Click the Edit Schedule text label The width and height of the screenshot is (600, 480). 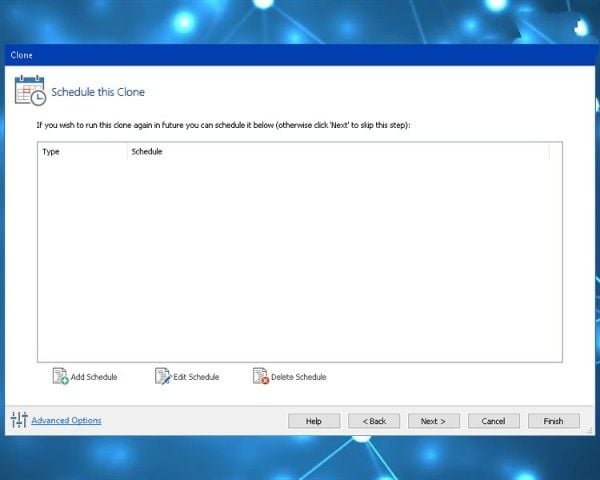196,377
